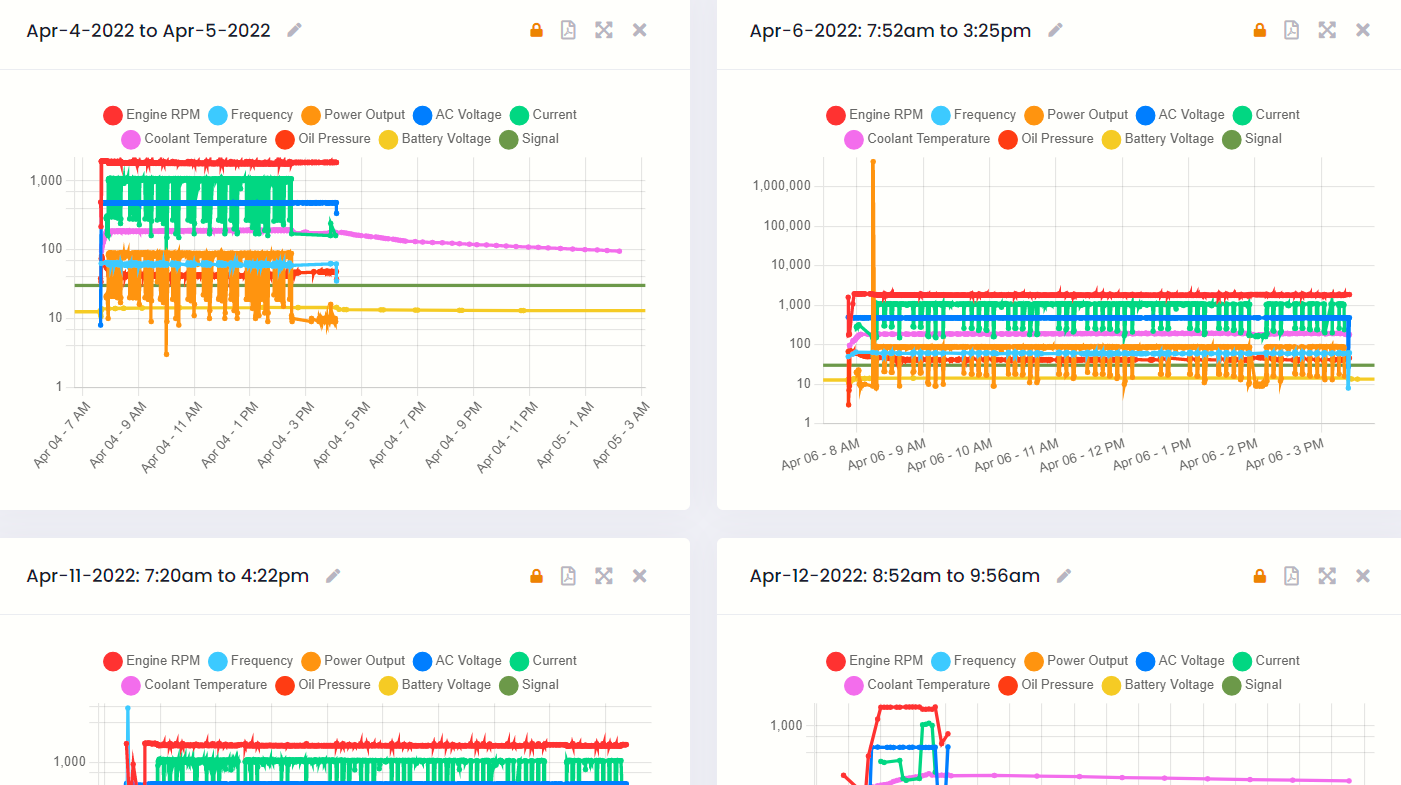Hide Battery Voltage in Apr-6 chart legend
Screen dimensions: 1401x785
point(1157,139)
